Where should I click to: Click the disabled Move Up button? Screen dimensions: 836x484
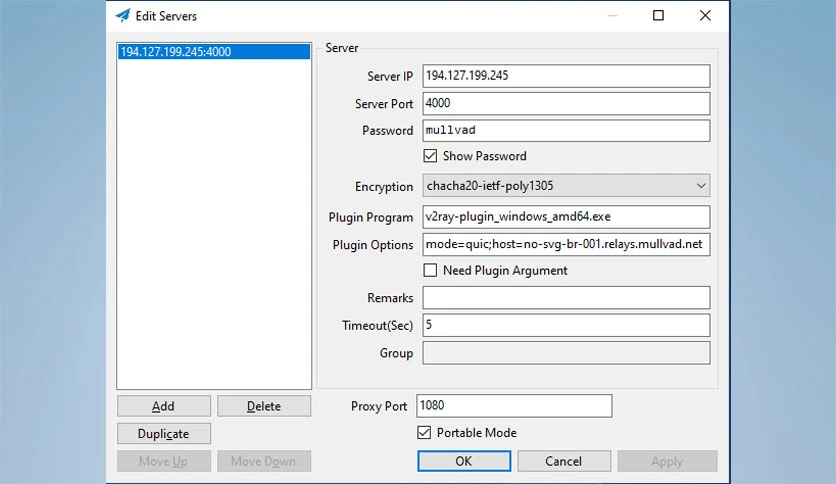click(x=164, y=461)
